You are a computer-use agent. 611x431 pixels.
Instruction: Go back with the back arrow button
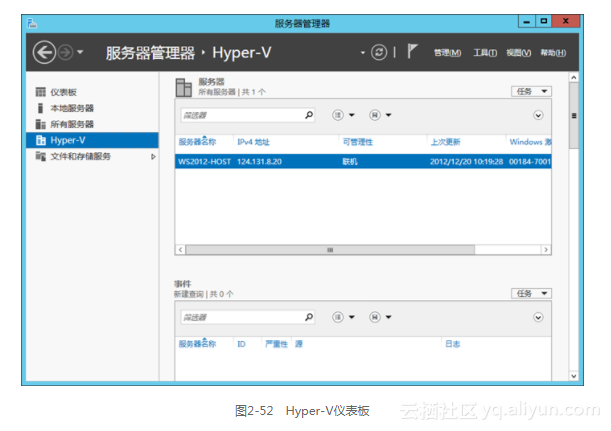point(44,52)
